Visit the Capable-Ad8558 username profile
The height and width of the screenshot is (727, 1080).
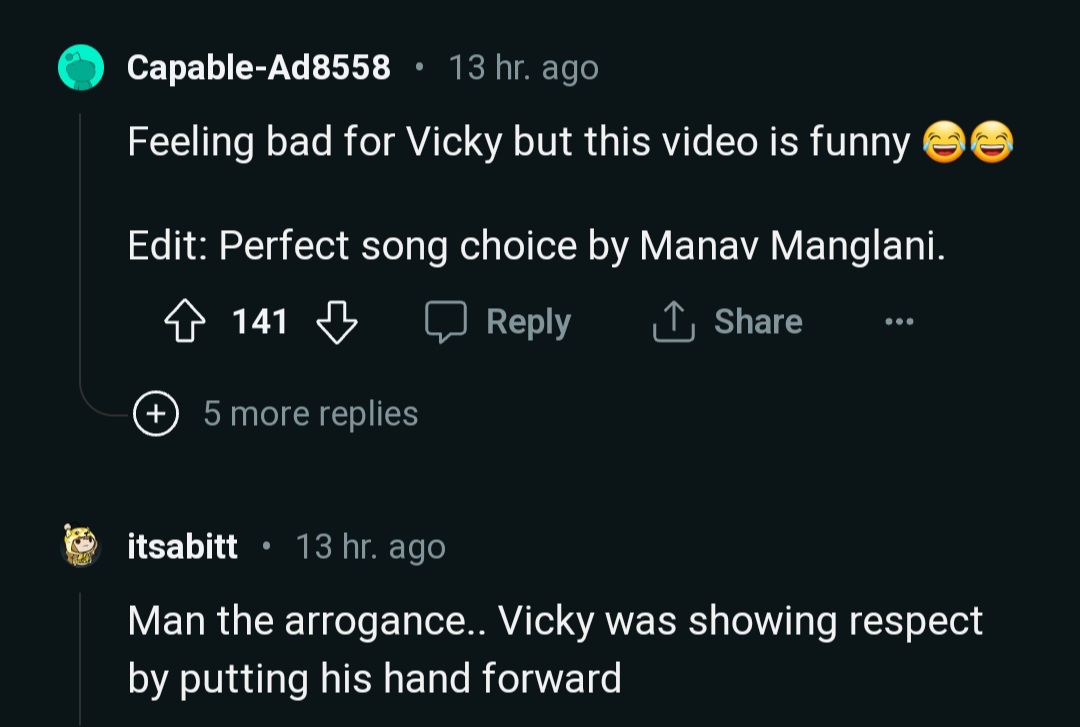click(x=259, y=68)
